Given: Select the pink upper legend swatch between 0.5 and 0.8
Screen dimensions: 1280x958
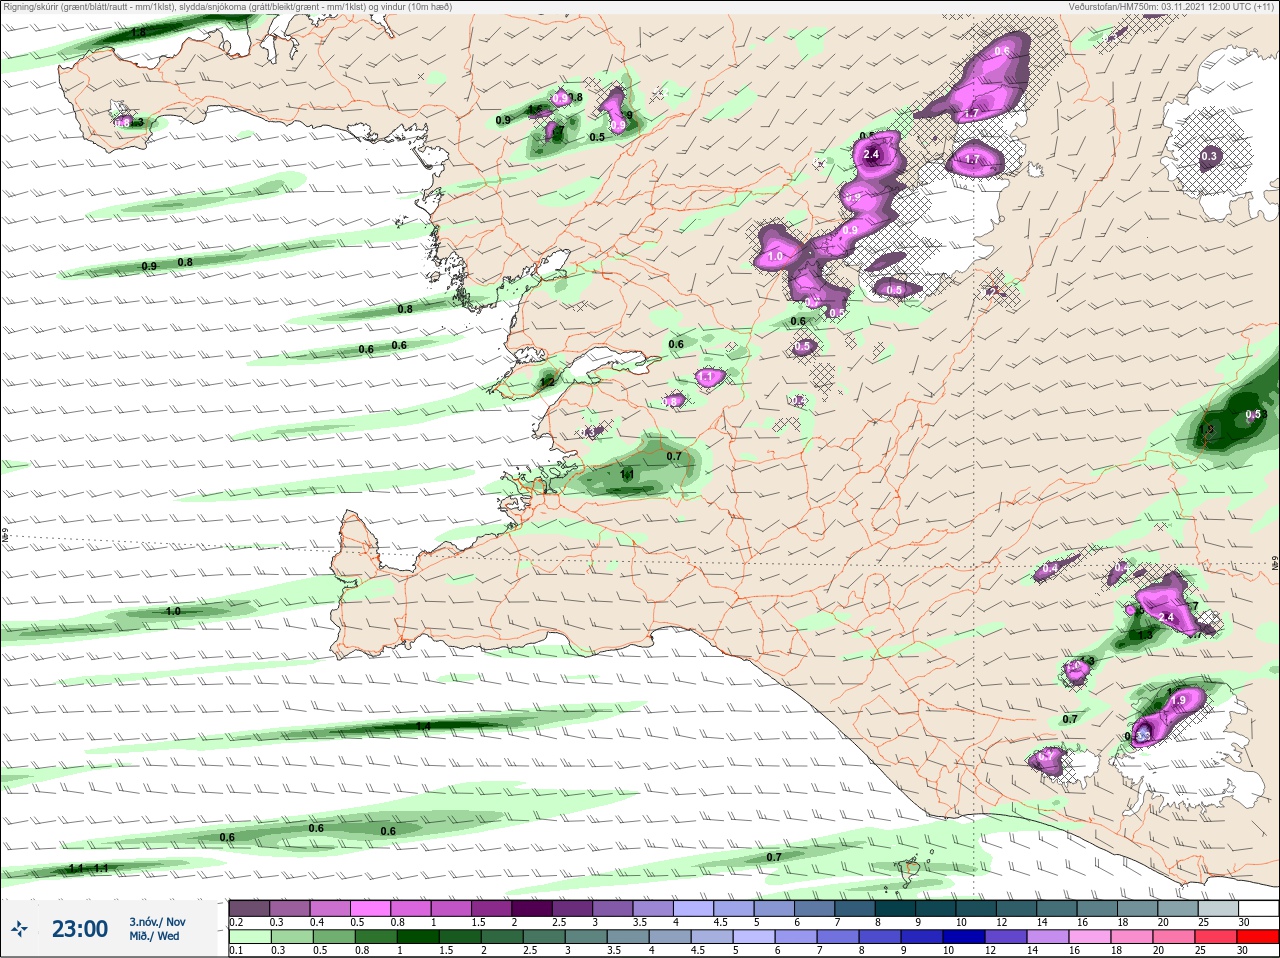Looking at the screenshot, I should tap(370, 908).
